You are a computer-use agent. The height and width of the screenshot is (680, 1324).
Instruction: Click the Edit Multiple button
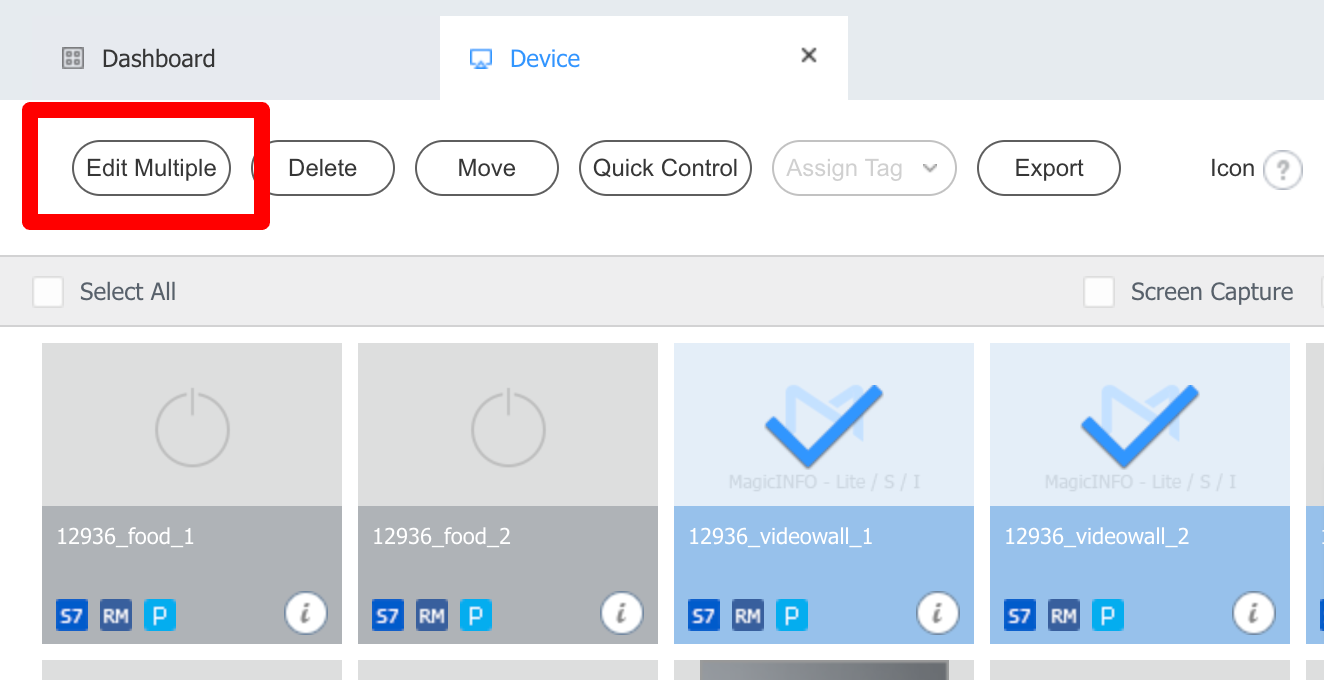pos(151,168)
